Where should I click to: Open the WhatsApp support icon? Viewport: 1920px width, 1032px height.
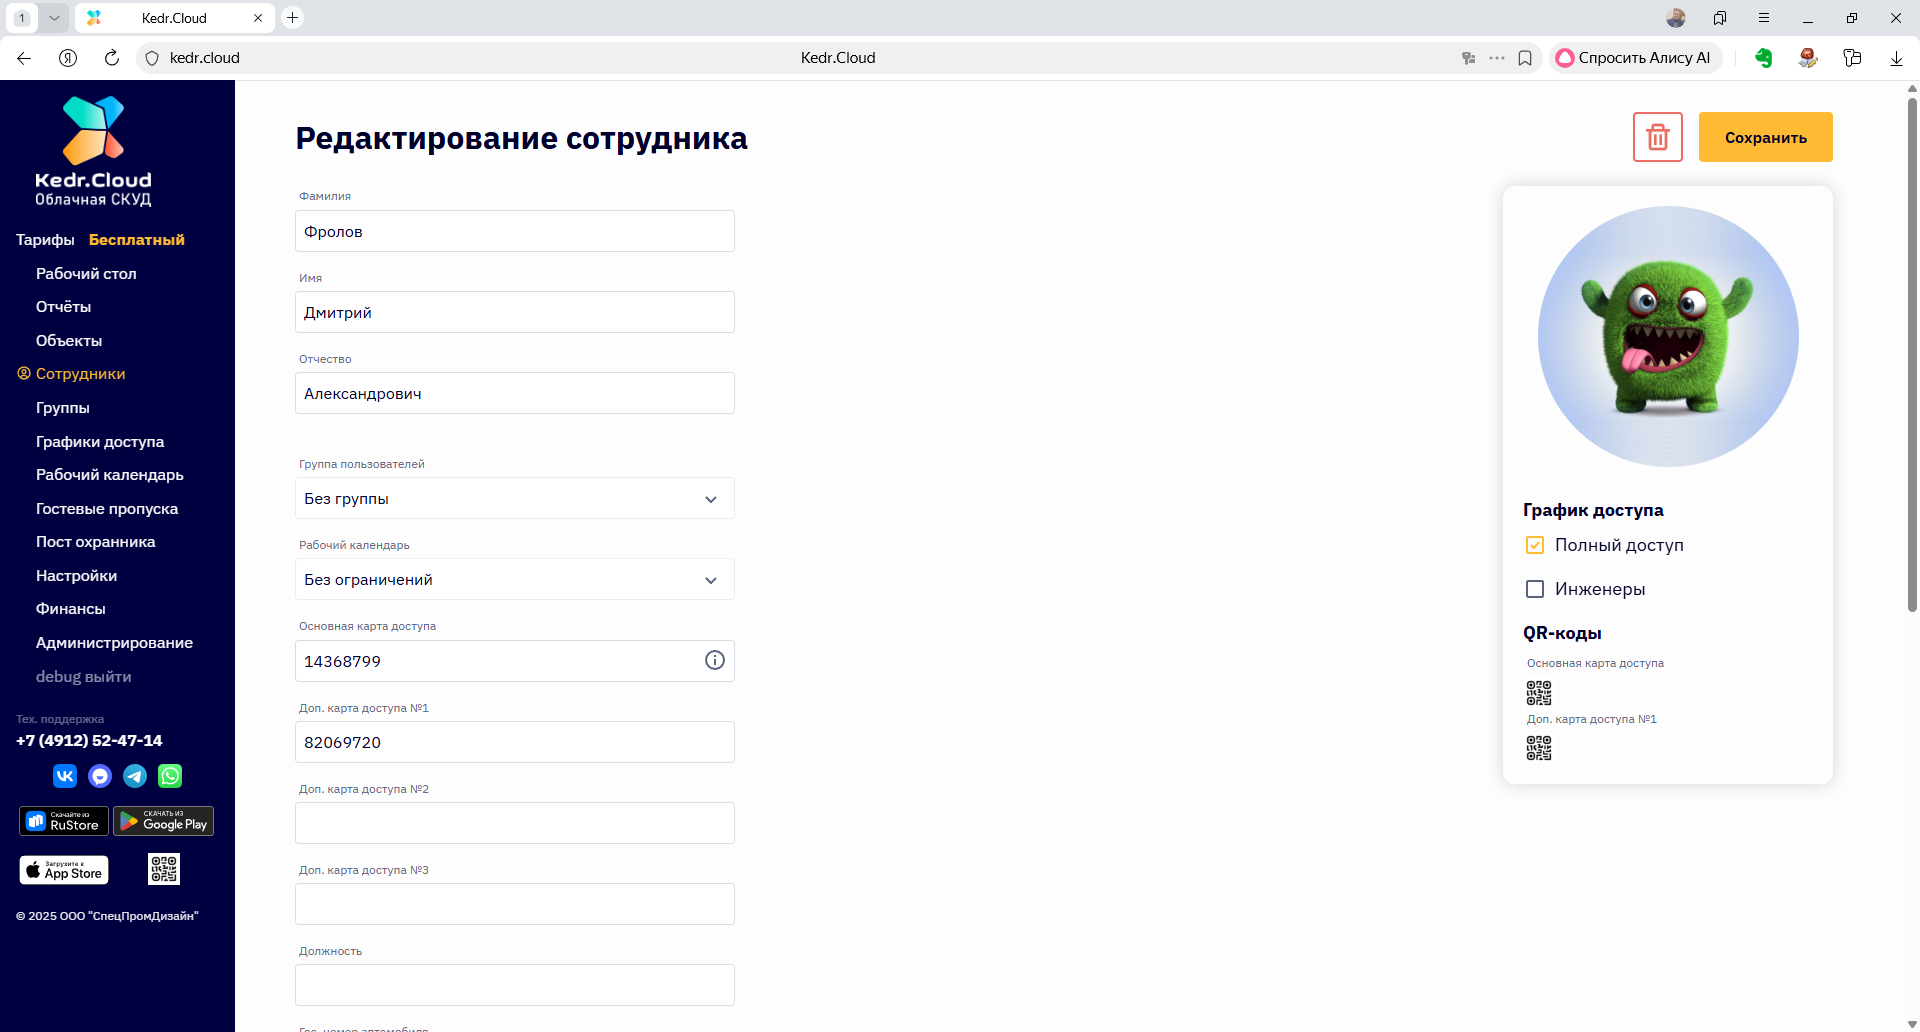170,776
